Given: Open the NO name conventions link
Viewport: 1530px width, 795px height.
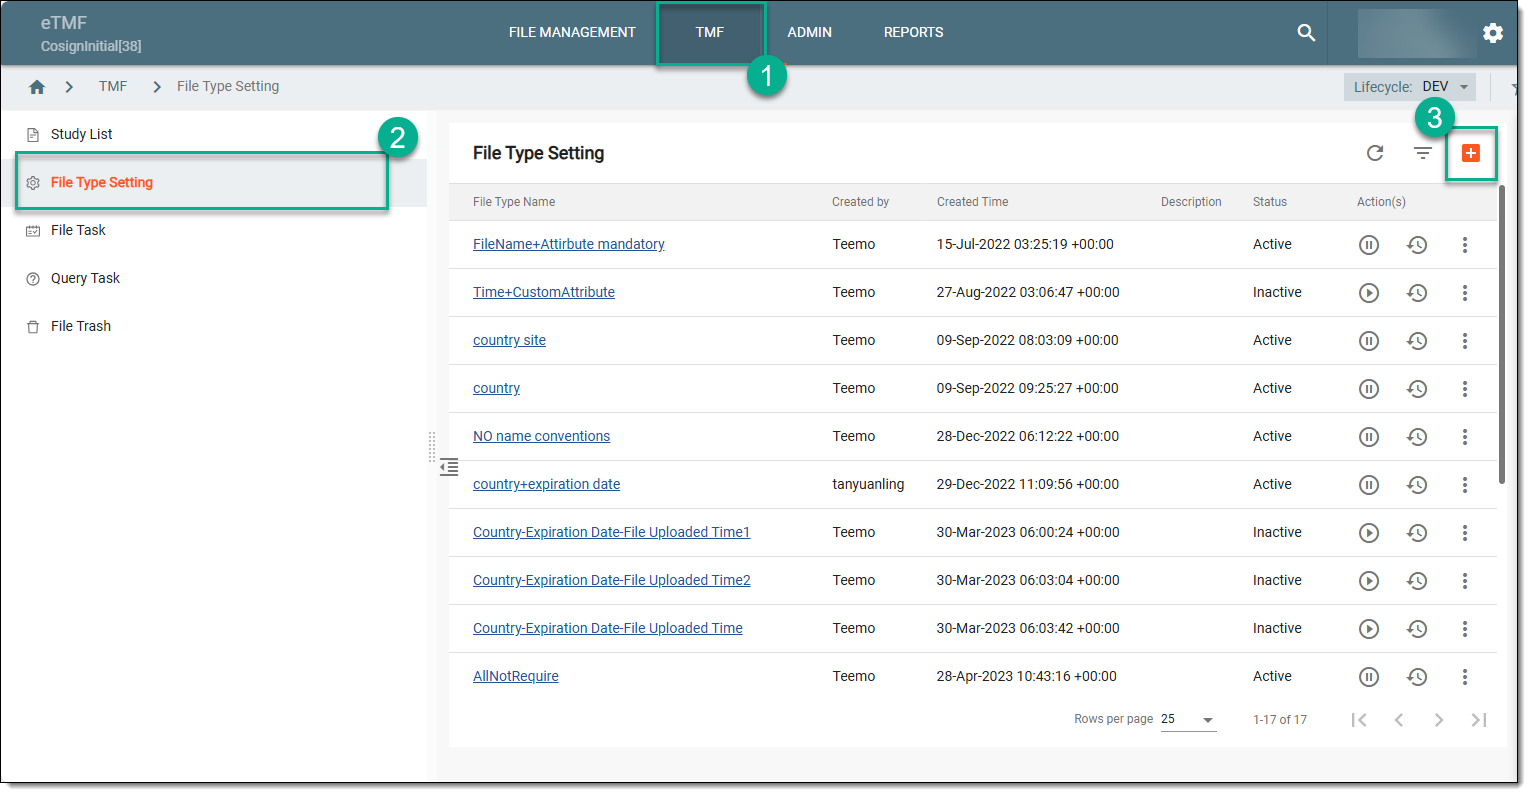Looking at the screenshot, I should pyautogui.click(x=541, y=437).
